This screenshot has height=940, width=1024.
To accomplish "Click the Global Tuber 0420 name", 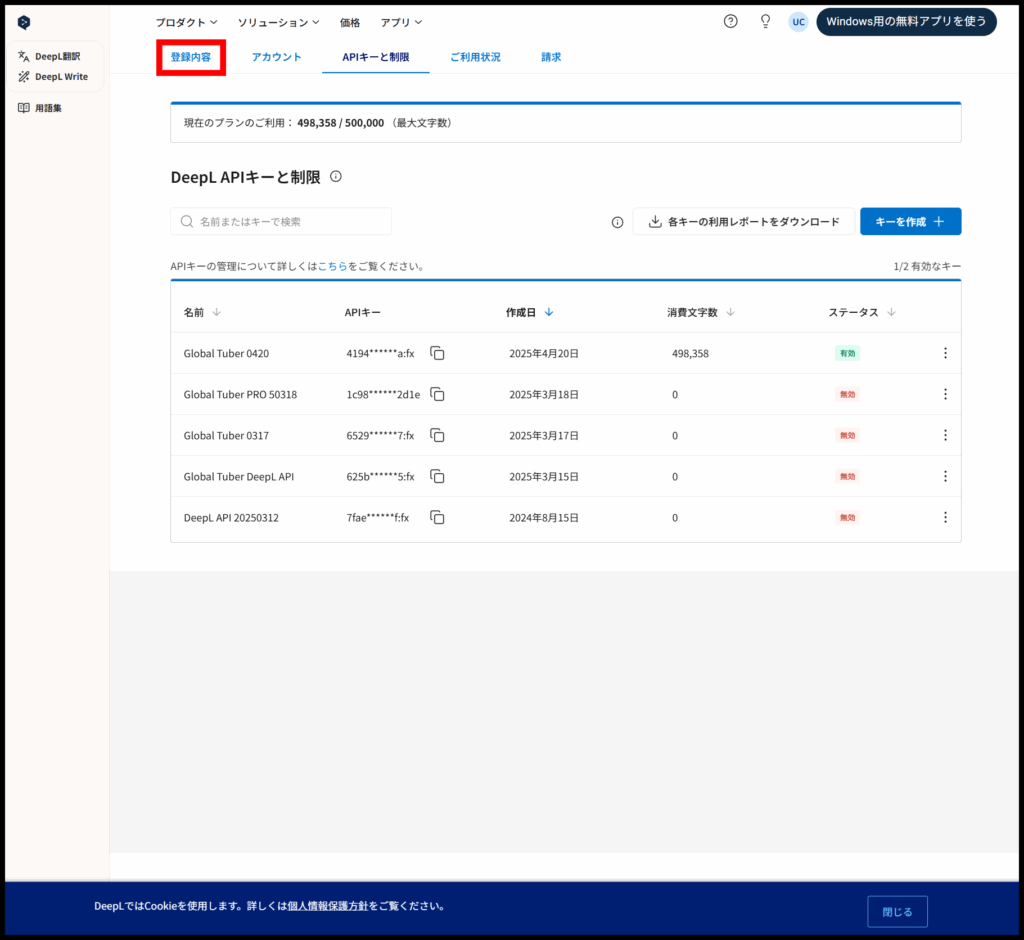I will (x=226, y=353).
